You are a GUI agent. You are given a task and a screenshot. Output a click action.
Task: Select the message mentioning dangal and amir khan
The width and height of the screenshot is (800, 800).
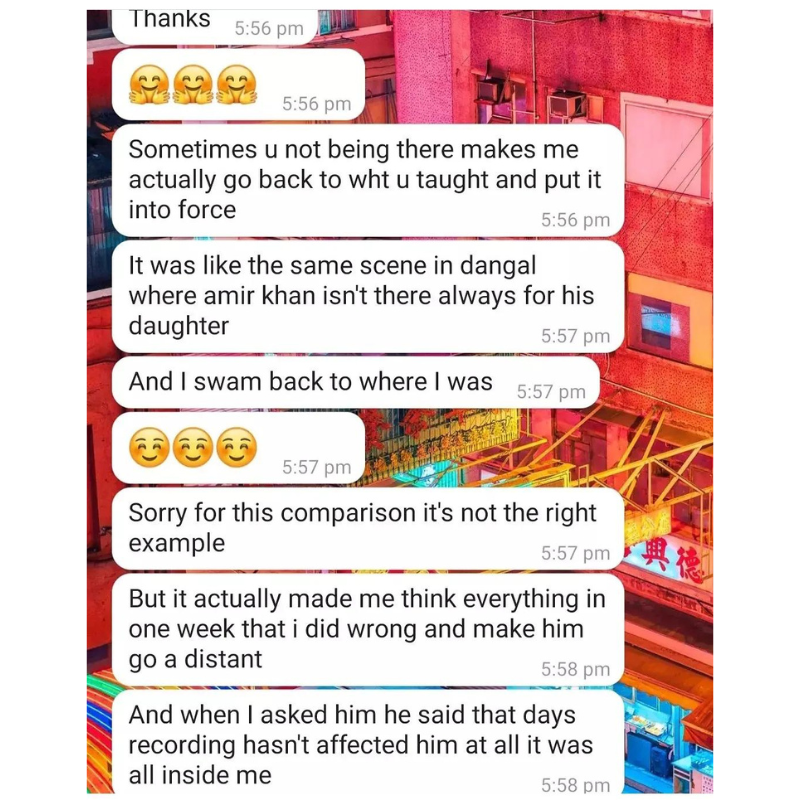[368, 297]
